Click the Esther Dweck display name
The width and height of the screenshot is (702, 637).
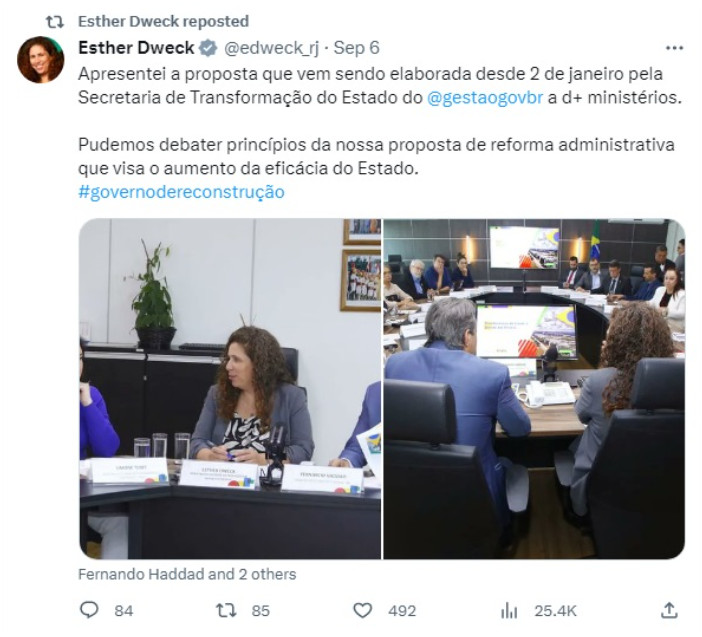pyautogui.click(x=136, y=47)
